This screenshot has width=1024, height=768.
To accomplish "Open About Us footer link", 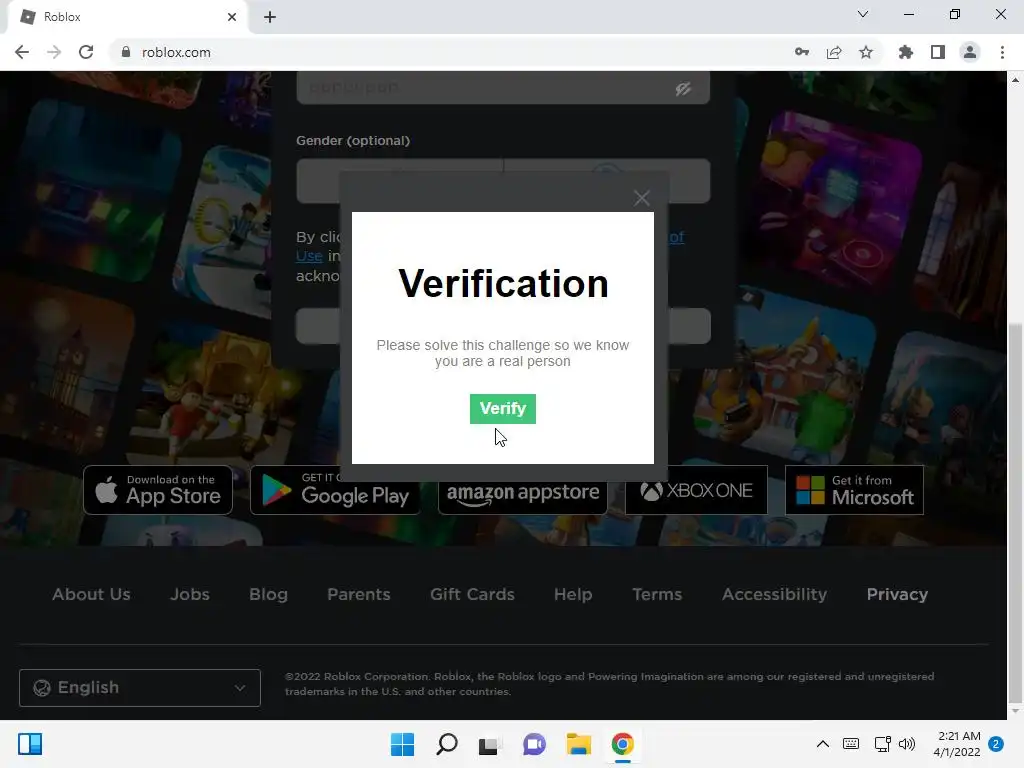I will point(91,594).
